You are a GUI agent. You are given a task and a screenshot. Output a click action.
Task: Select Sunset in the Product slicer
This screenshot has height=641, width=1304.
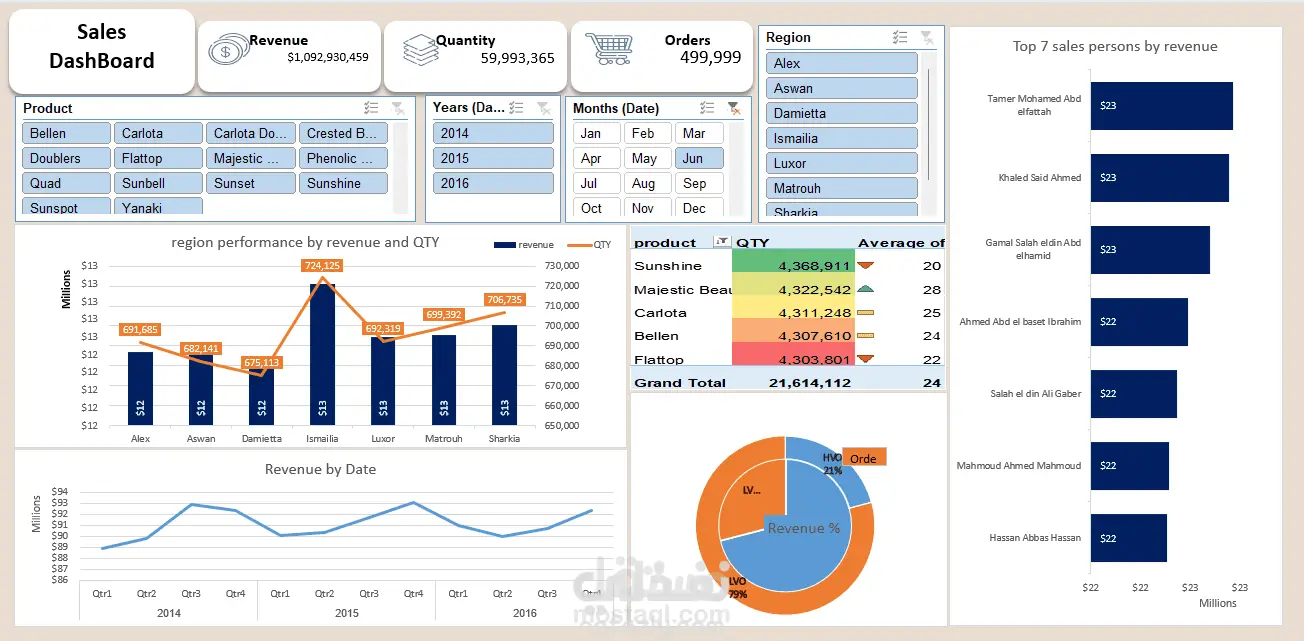[x=251, y=183]
